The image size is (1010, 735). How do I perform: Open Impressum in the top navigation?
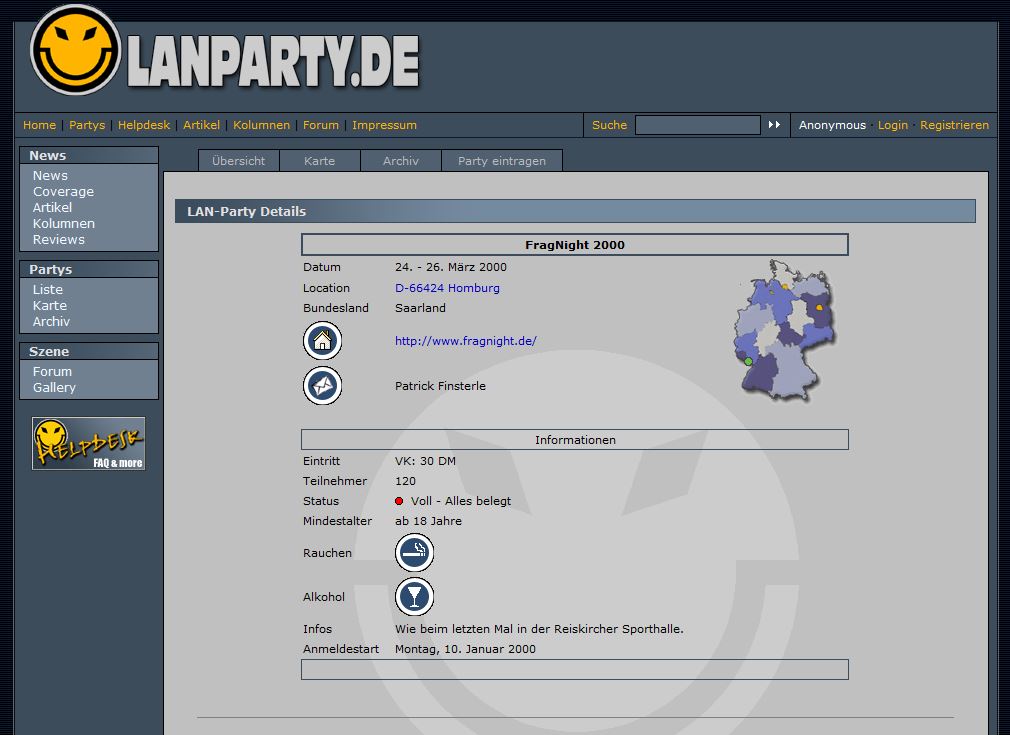(385, 125)
